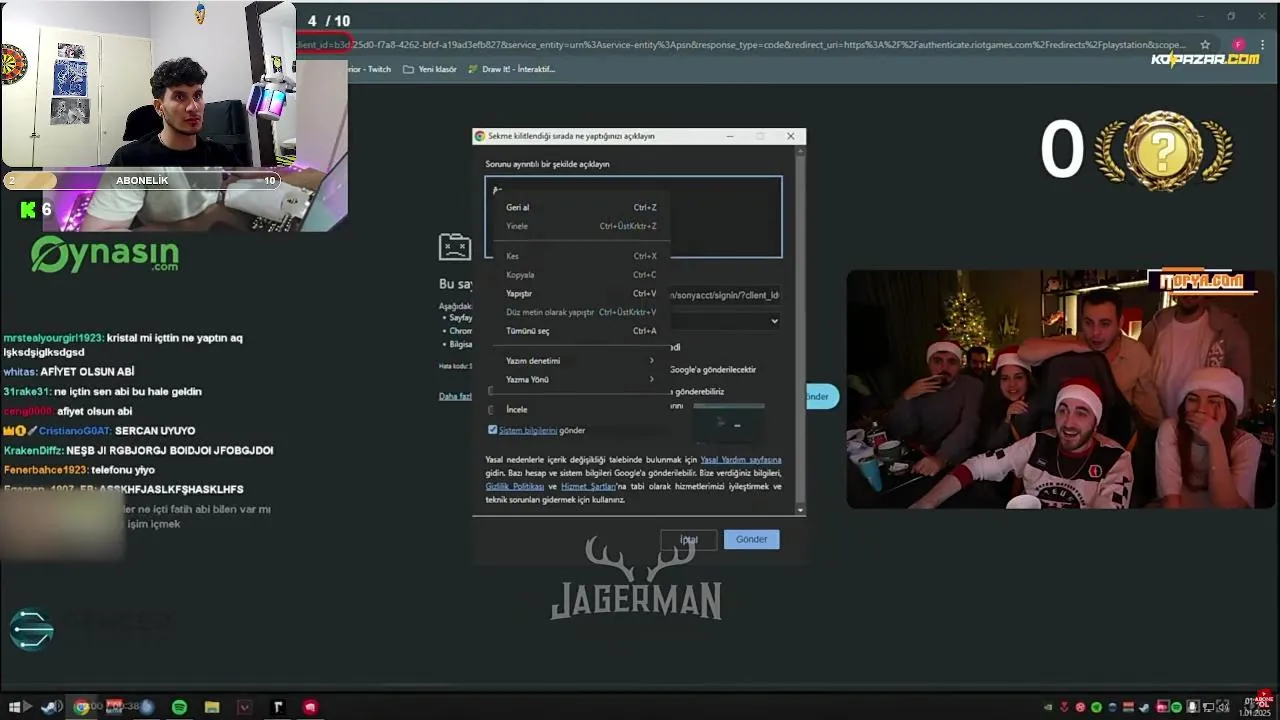Image resolution: width=1280 pixels, height=720 pixels.
Task: Choose Kes from the context menu
Action: pos(580,256)
